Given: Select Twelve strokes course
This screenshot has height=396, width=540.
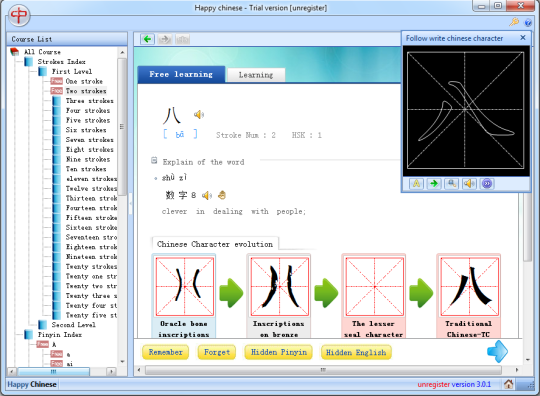Looking at the screenshot, I should click(x=91, y=188).
